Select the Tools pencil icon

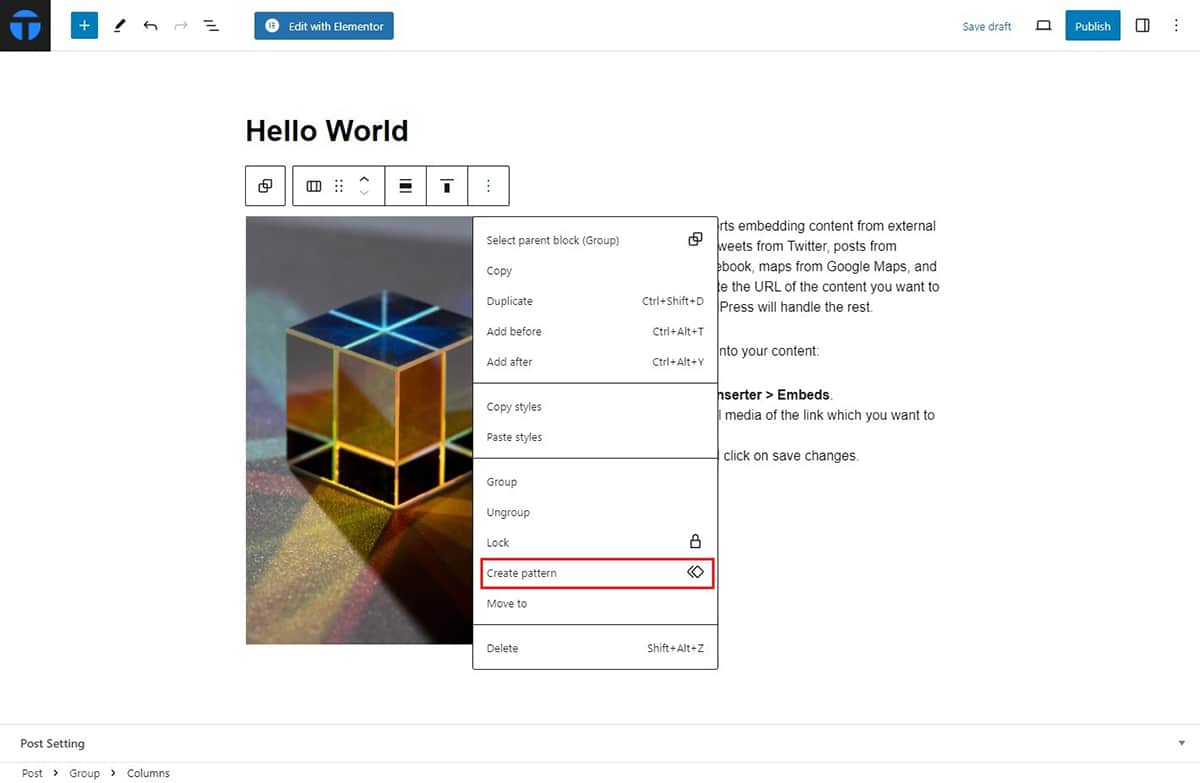tap(119, 26)
